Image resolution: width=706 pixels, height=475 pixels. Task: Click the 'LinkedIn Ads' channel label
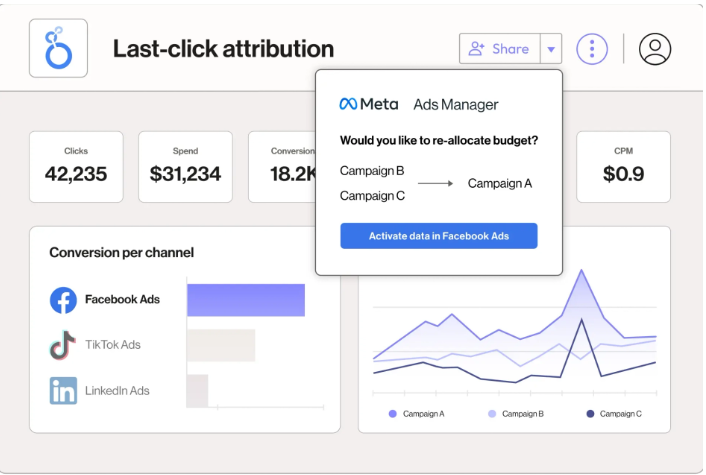coord(117,390)
